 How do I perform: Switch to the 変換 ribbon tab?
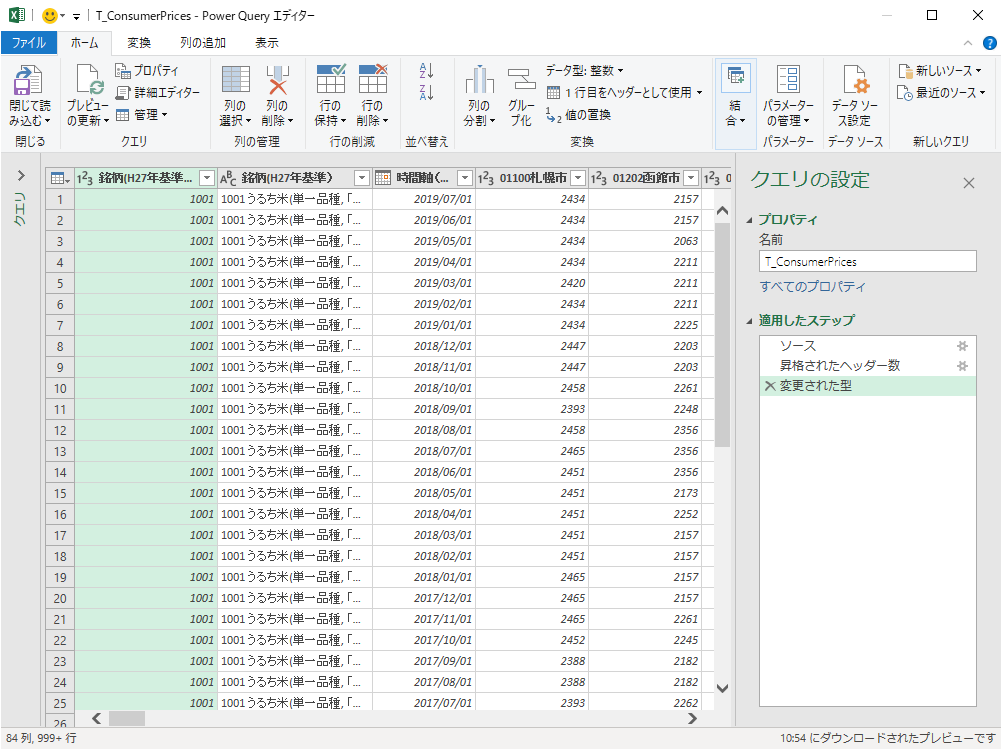[139, 43]
